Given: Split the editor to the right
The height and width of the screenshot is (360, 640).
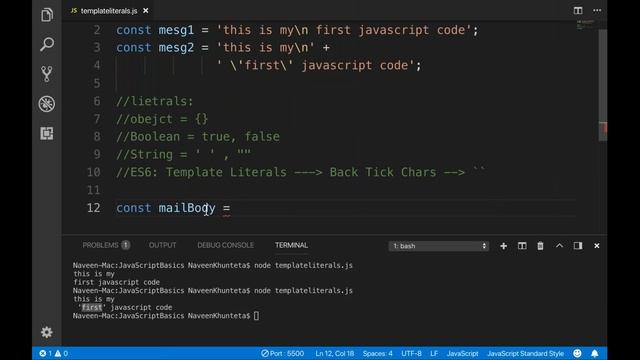Looking at the screenshot, I should coord(578,11).
